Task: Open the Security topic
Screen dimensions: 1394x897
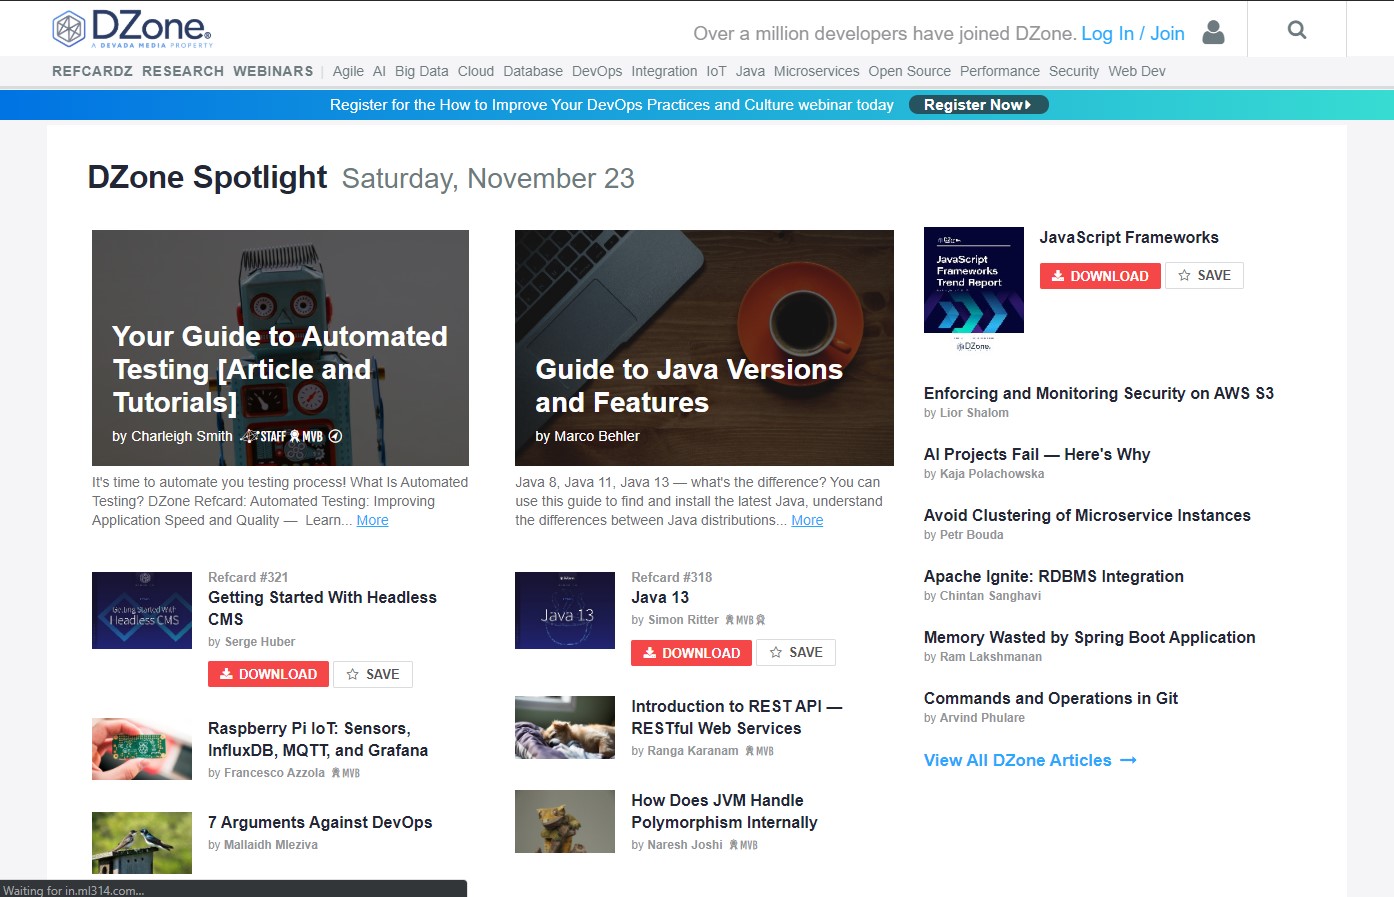Action: pyautogui.click(x=1074, y=71)
